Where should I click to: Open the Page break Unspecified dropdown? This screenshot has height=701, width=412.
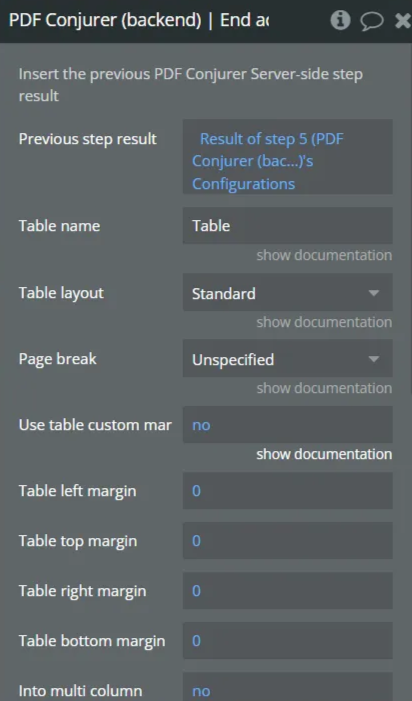[x=288, y=359]
